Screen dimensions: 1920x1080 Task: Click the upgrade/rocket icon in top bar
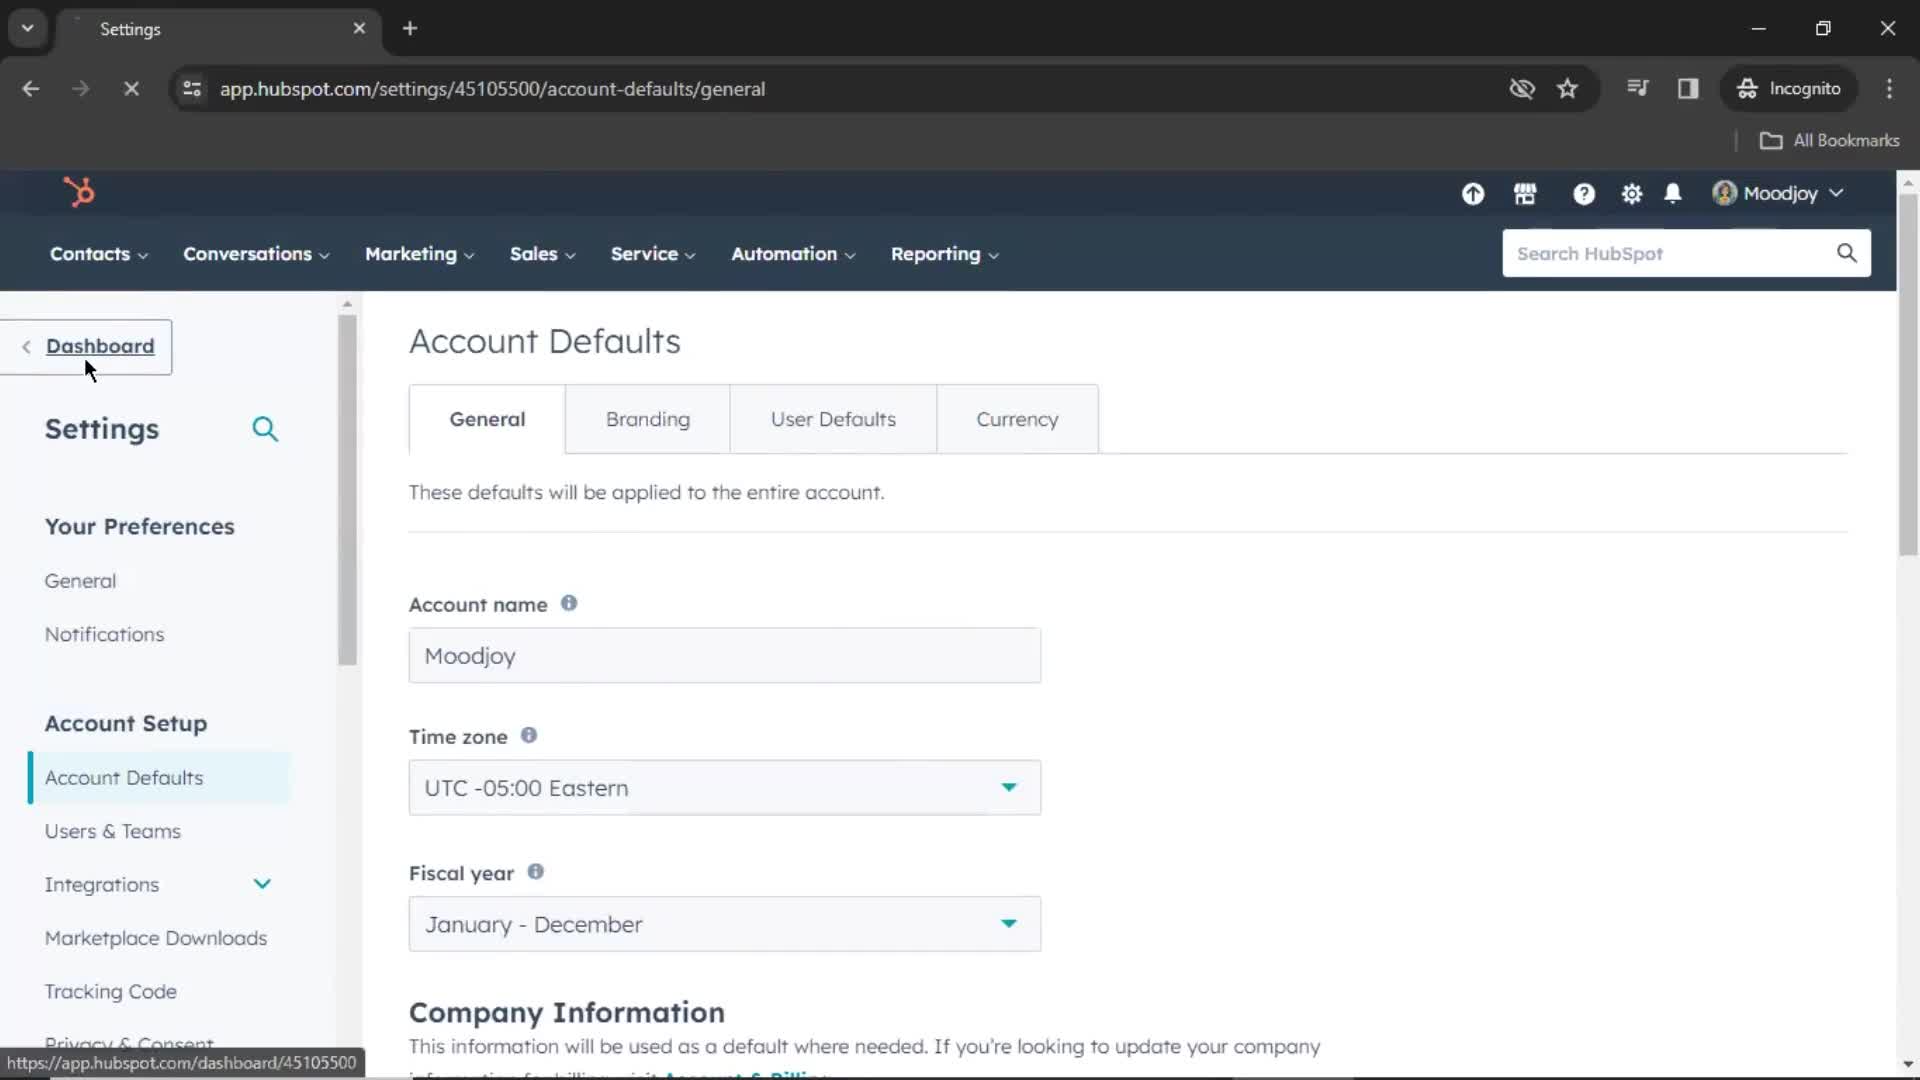pyautogui.click(x=1473, y=194)
